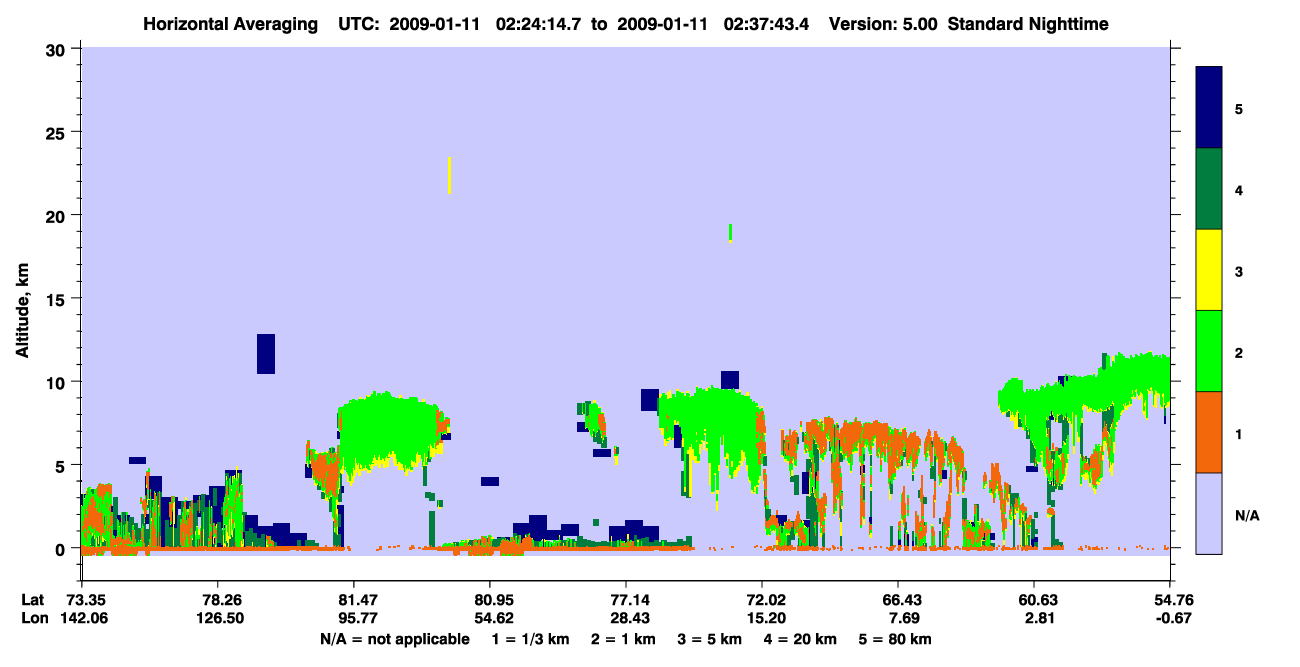Viewport: 1300px width, 667px height.
Task: Click the 'Lon' row label
Action: click(x=34, y=619)
